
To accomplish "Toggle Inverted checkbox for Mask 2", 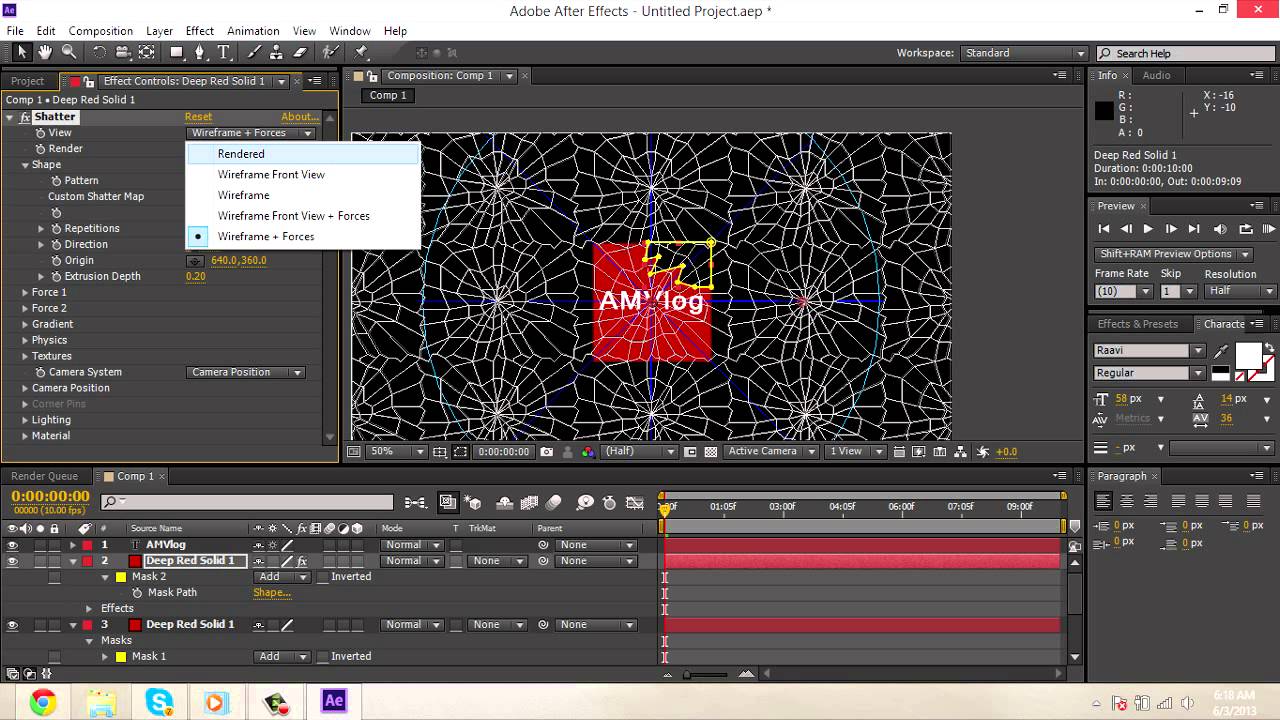I will tap(322, 577).
